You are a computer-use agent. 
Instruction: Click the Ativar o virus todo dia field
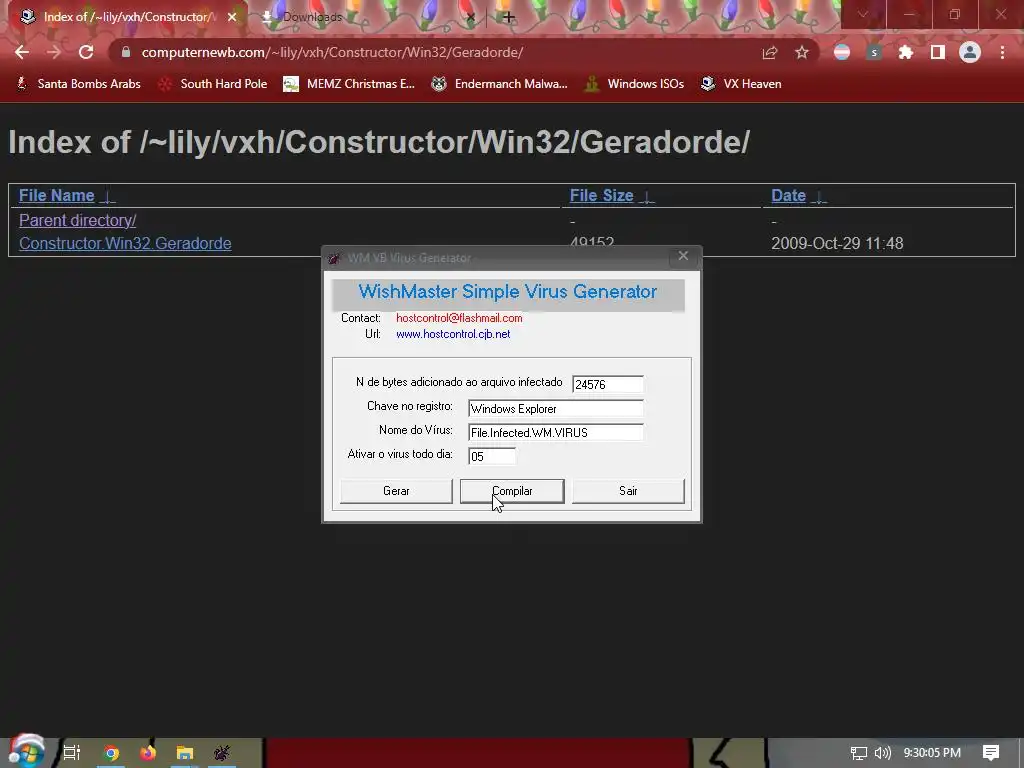coord(492,456)
